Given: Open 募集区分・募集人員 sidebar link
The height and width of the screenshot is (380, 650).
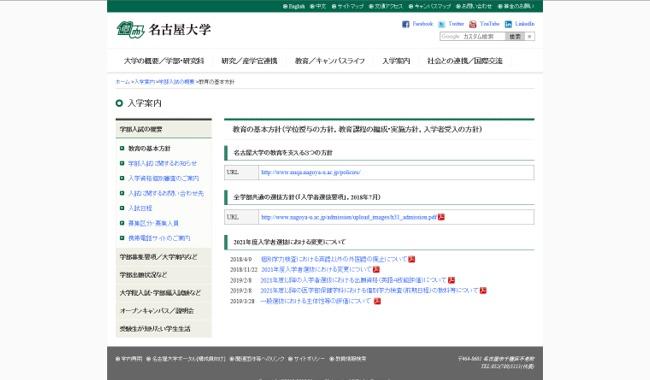Looking at the screenshot, I should click(153, 223).
